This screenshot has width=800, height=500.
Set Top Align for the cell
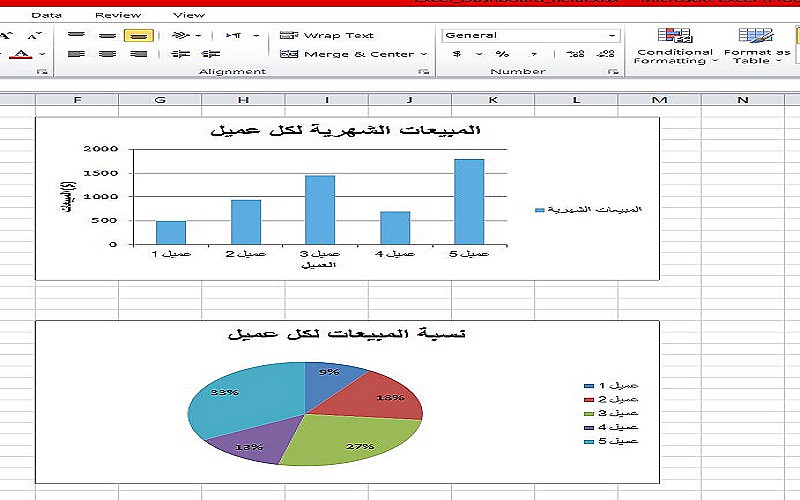click(x=76, y=35)
